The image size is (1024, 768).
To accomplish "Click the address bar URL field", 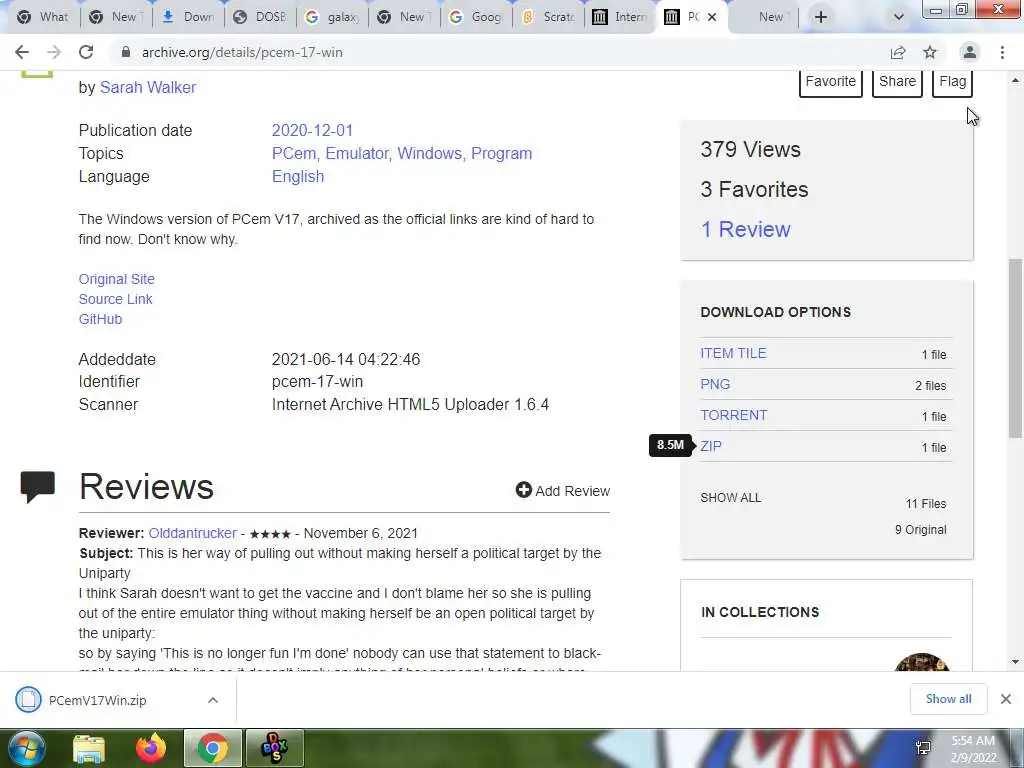I will tap(496, 52).
